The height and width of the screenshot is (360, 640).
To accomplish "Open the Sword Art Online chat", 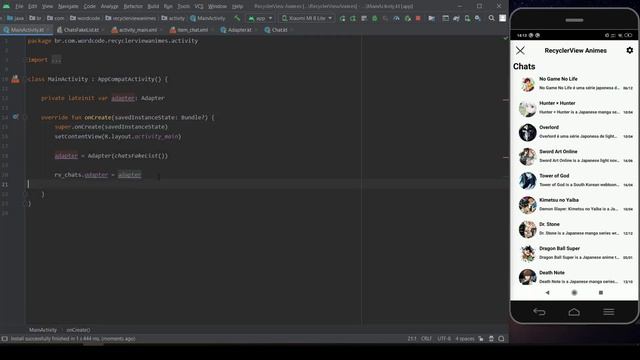I will point(574,156).
